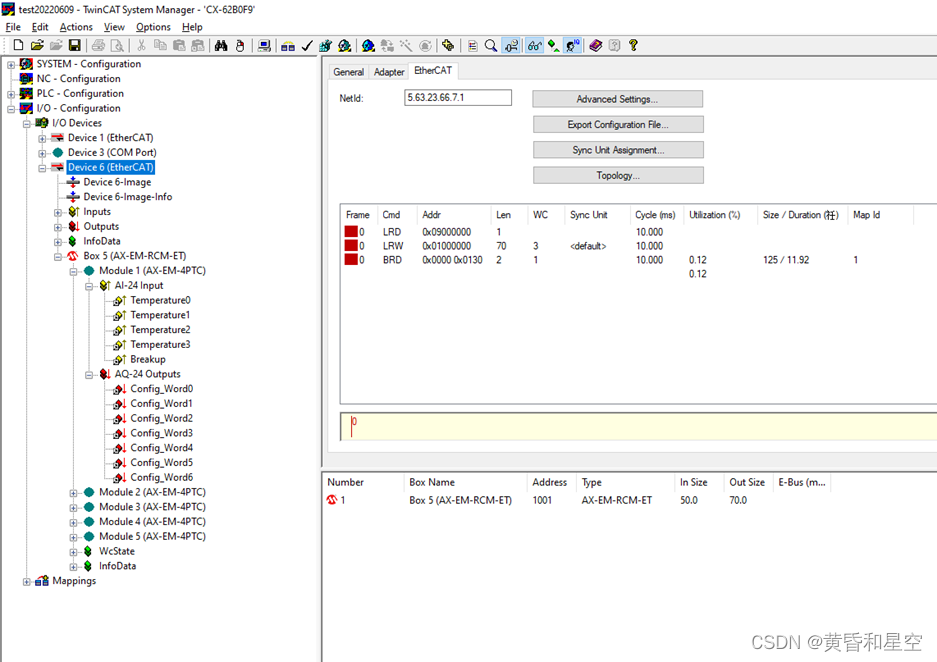Collapse Box 5 (AX-EM-RCM-ET) node

[x=57, y=257]
